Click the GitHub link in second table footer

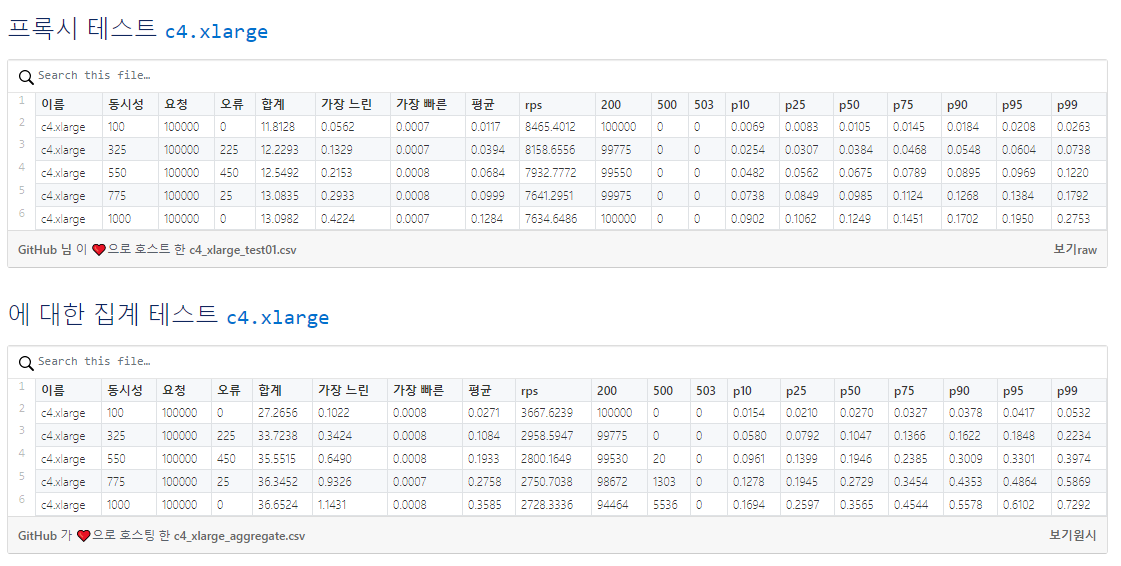[37, 535]
